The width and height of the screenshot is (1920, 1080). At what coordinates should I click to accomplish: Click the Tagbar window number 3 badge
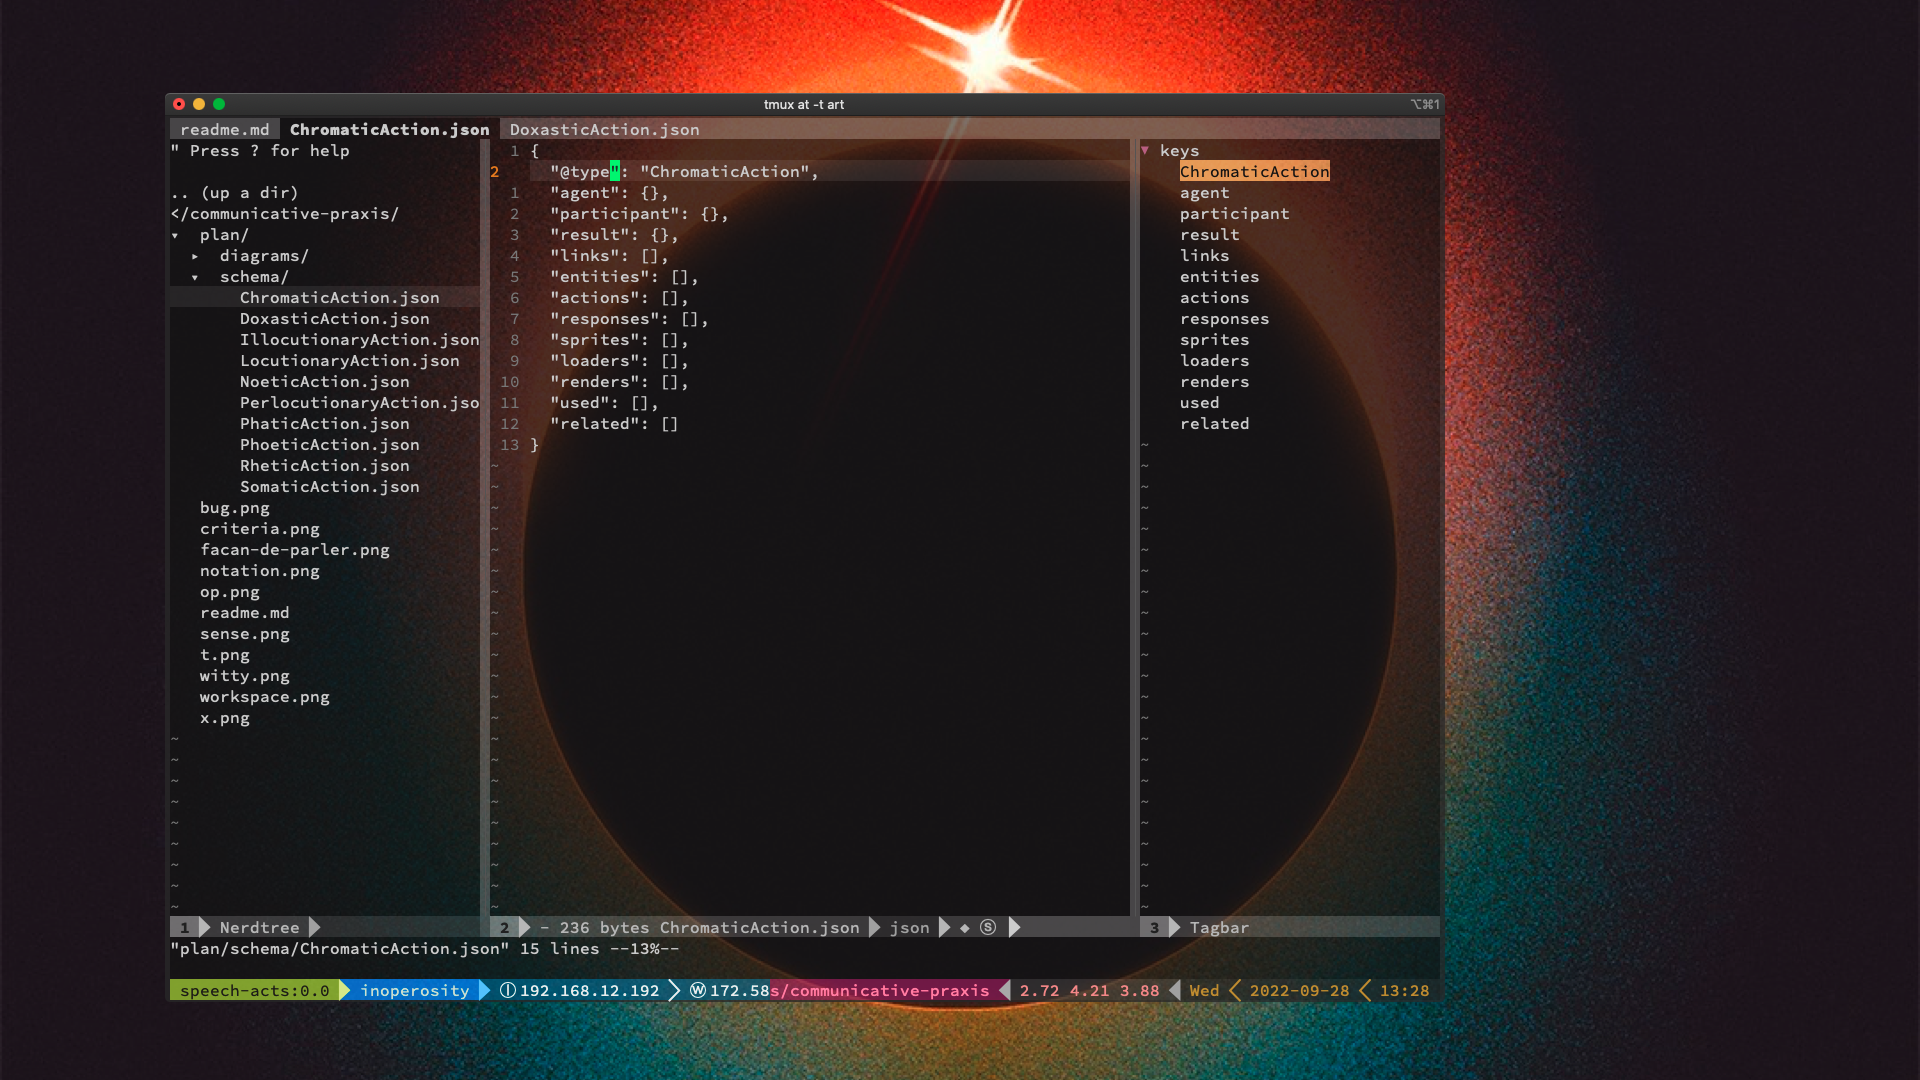tap(1154, 927)
